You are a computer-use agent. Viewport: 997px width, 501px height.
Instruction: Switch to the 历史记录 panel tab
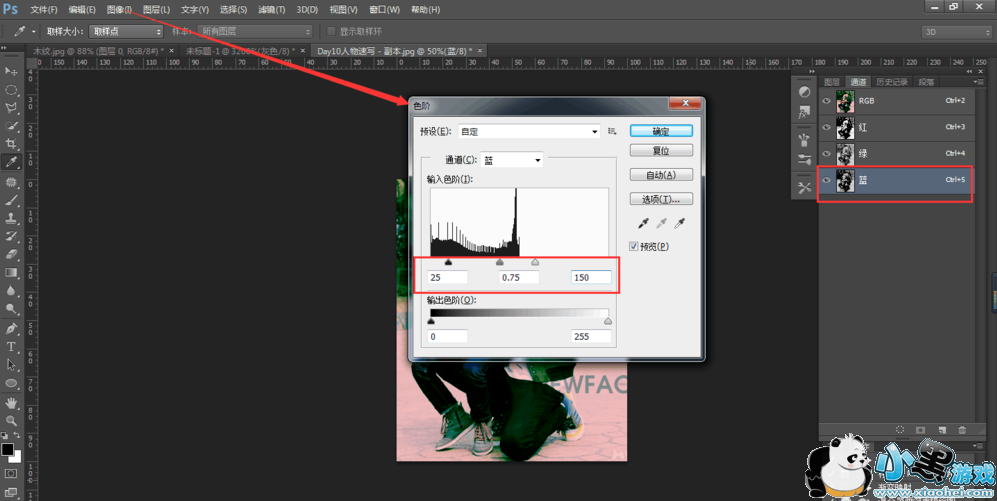891,82
